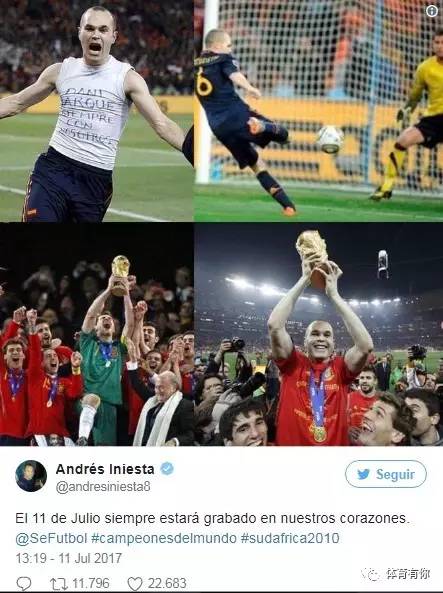Click the info icon on the photo
Image resolution: width=443 pixels, height=593 pixels.
click(x=432, y=11)
